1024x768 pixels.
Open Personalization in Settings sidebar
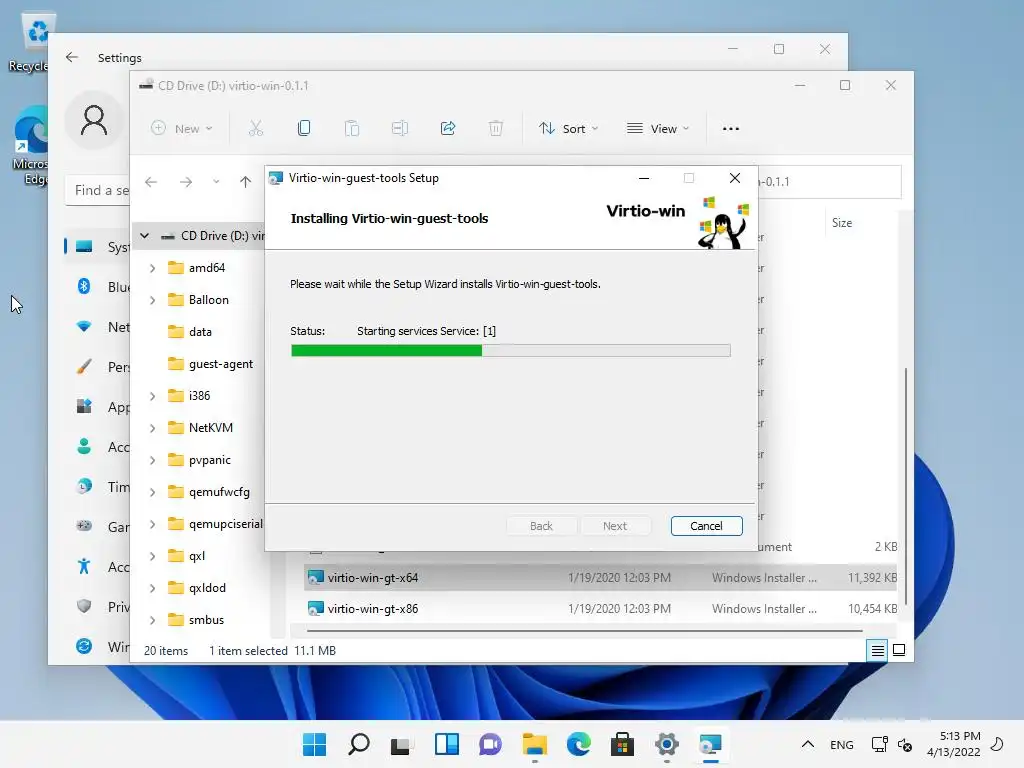click(x=98, y=367)
